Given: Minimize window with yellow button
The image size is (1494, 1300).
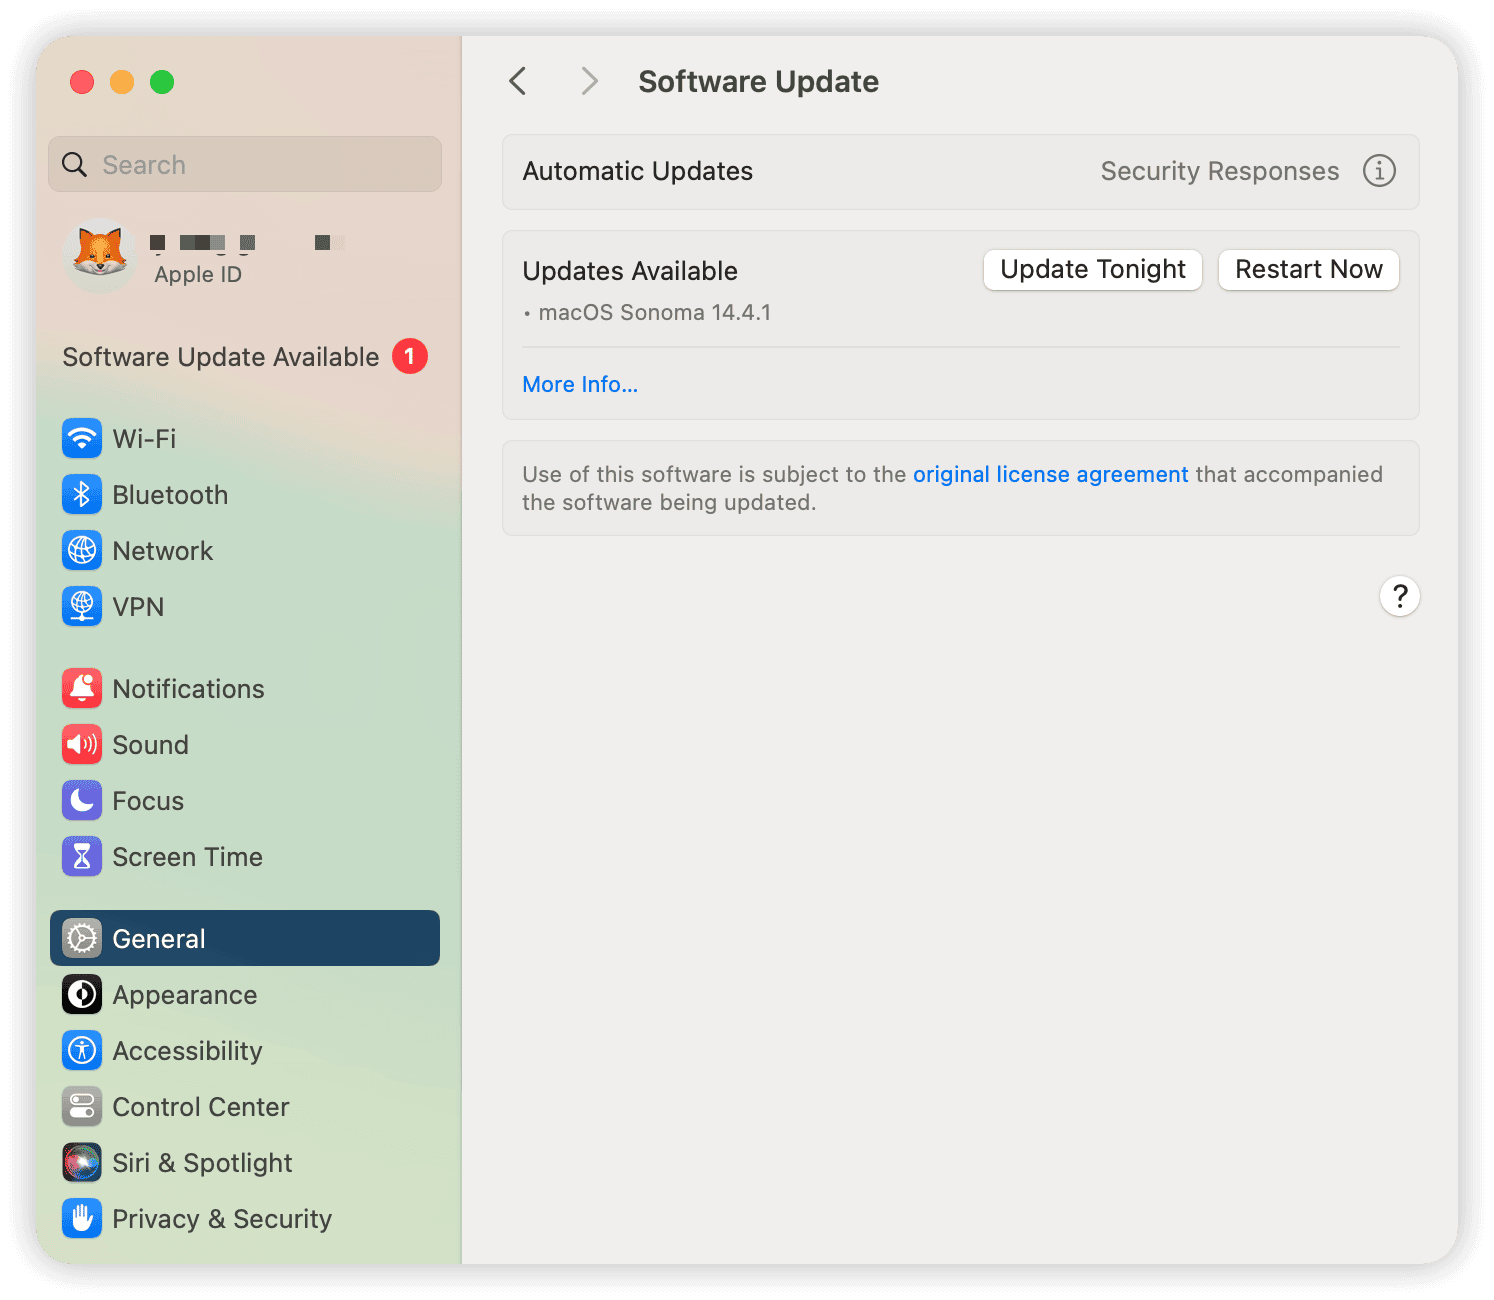Looking at the screenshot, I should click(x=122, y=82).
